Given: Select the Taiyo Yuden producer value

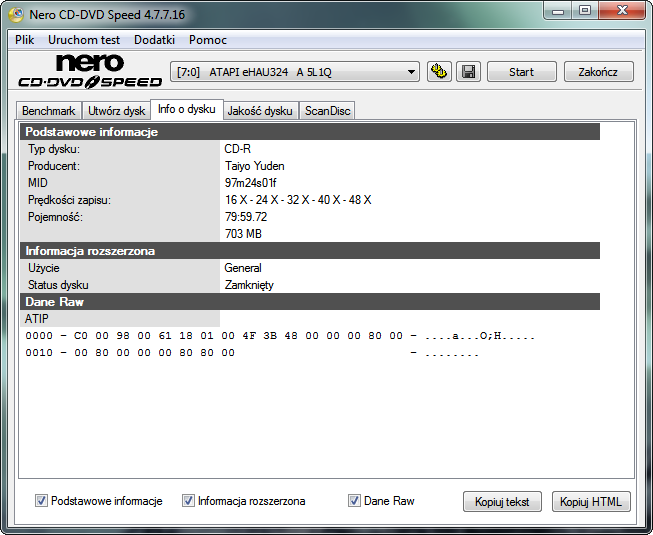Looking at the screenshot, I should point(255,166).
